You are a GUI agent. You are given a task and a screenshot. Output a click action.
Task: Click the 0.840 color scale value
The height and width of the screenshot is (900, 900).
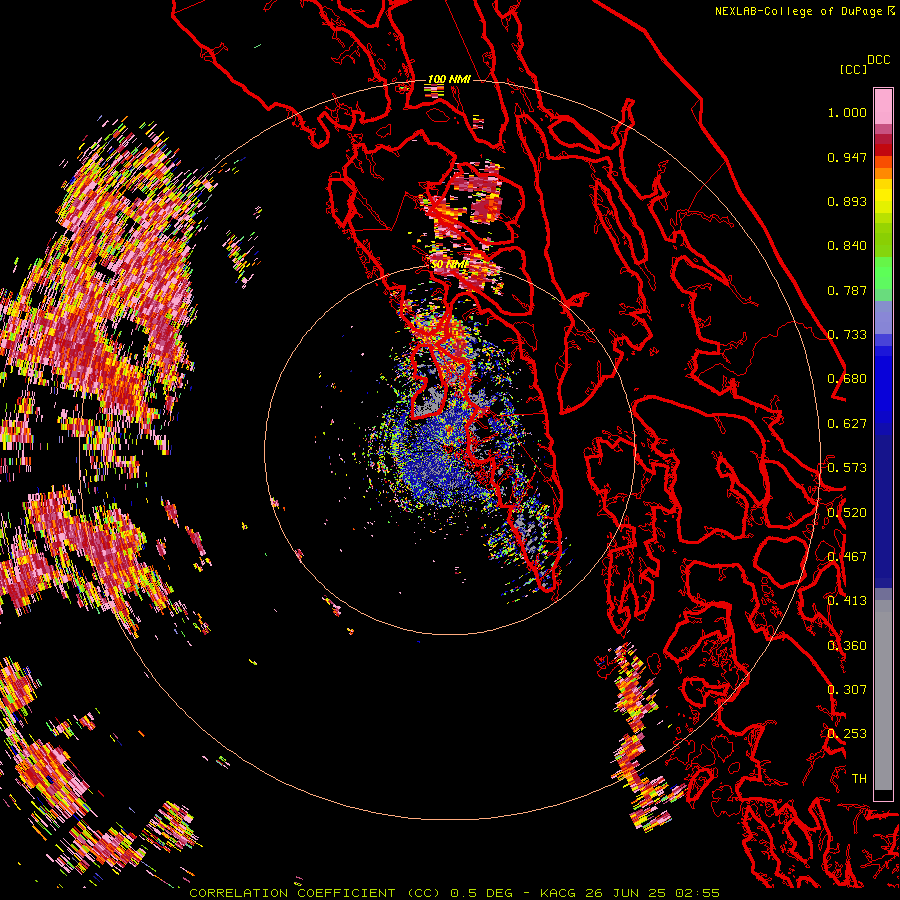click(847, 246)
